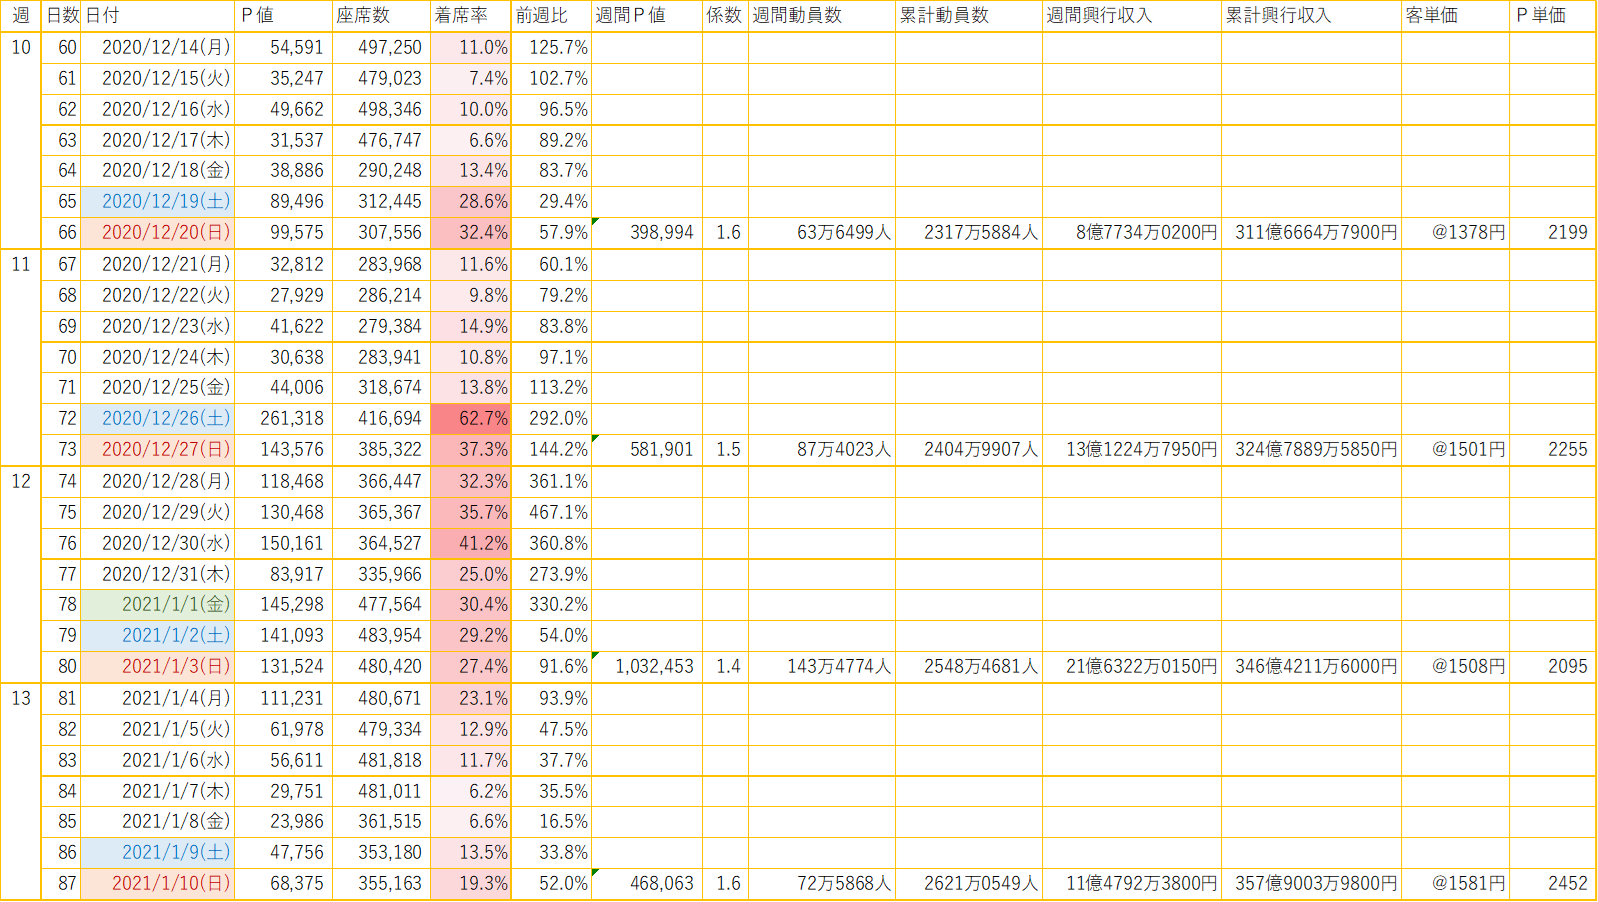This screenshot has height=902, width=1598.
Task: Select the green holiday cell 2021/1/1(金)
Action: 157,605
